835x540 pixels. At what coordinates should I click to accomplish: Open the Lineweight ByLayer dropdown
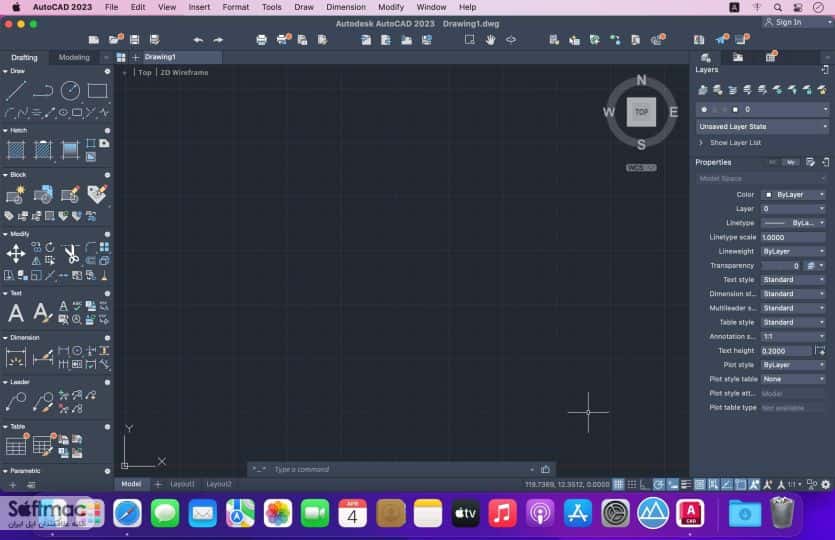pos(793,251)
